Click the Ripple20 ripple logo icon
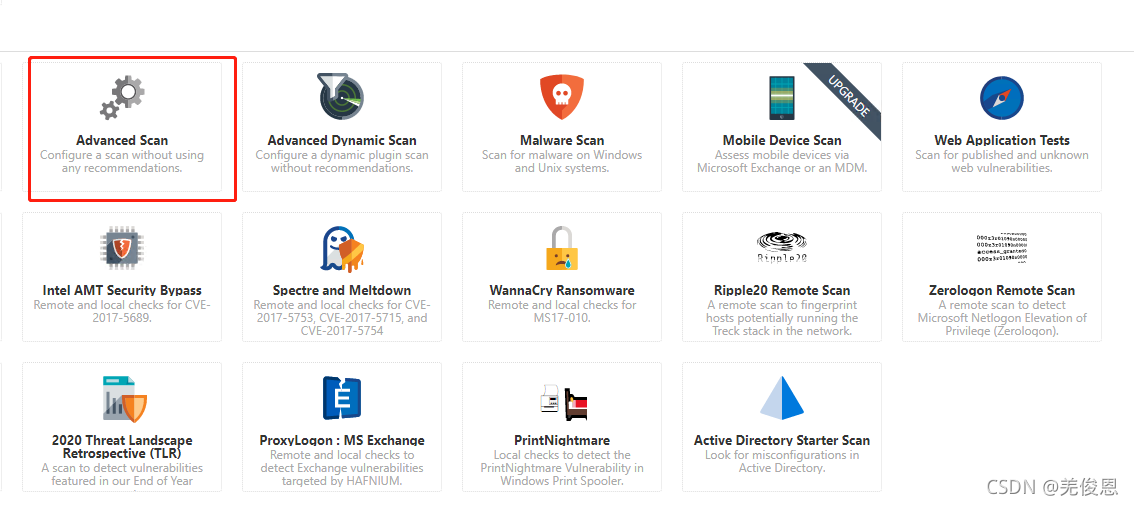The image size is (1134, 505). (781, 248)
